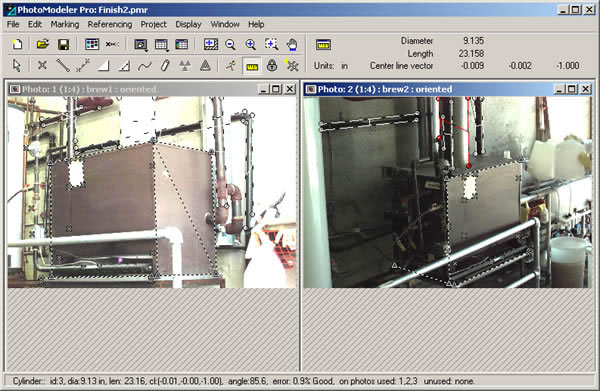
Task: Select the pan hand tool
Action: (292, 44)
